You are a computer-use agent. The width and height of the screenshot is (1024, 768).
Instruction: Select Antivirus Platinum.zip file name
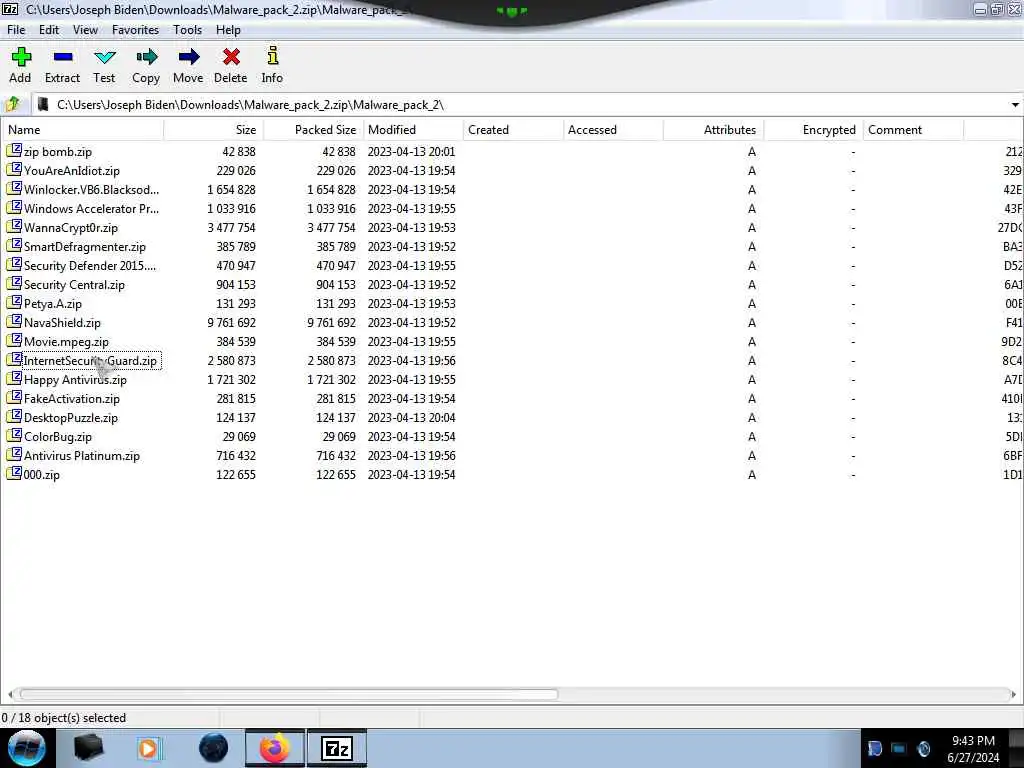(x=82, y=455)
